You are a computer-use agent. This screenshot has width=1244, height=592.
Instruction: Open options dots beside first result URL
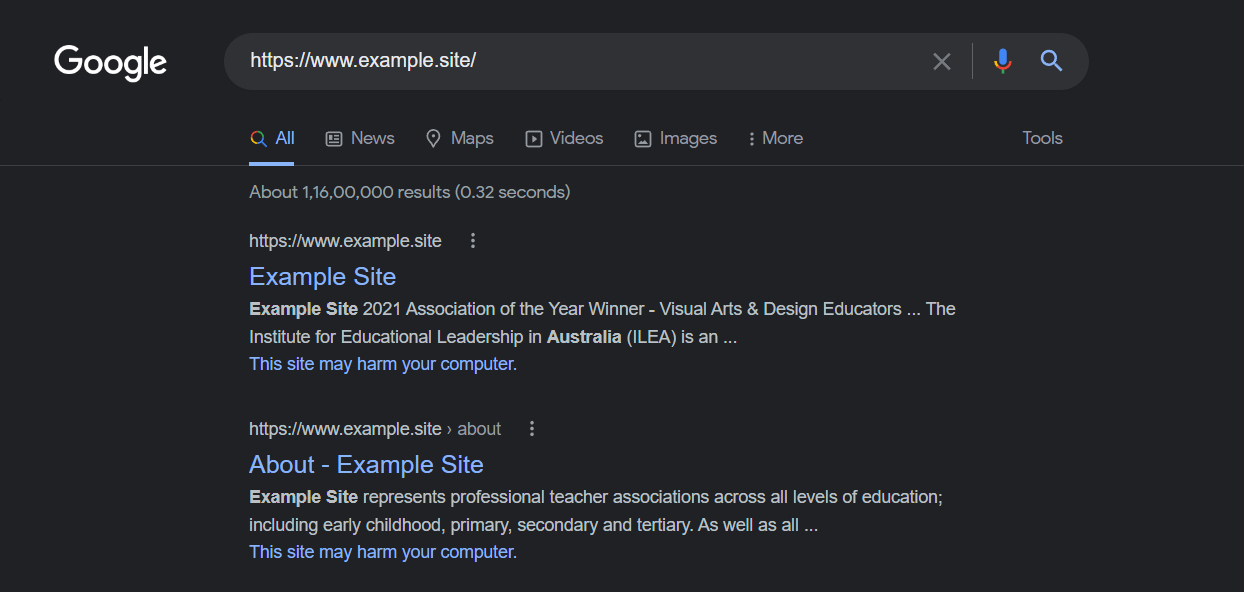click(473, 240)
